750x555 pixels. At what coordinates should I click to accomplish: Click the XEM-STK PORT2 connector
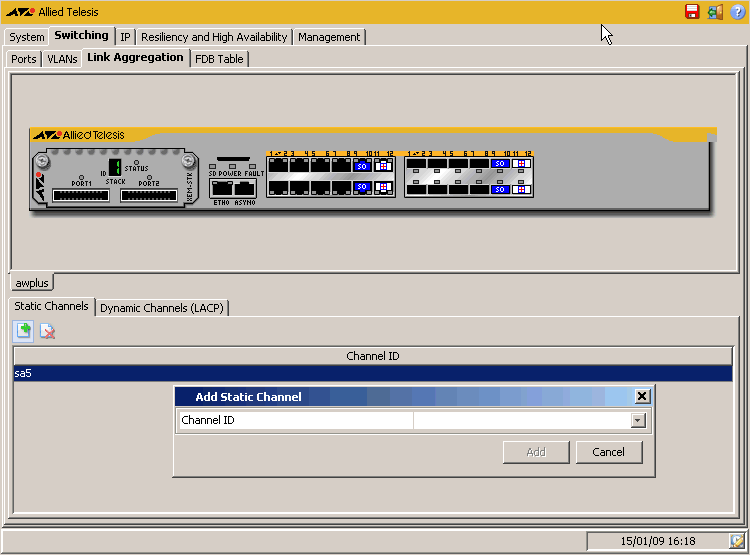[149, 195]
